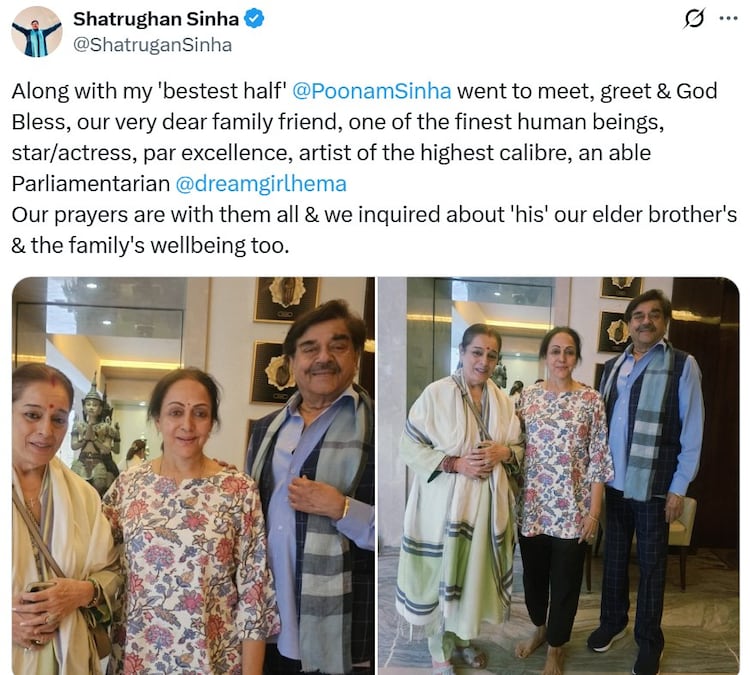The height and width of the screenshot is (675, 750).
Task: Open the @PoonamSinha mention link
Action: click(x=371, y=91)
